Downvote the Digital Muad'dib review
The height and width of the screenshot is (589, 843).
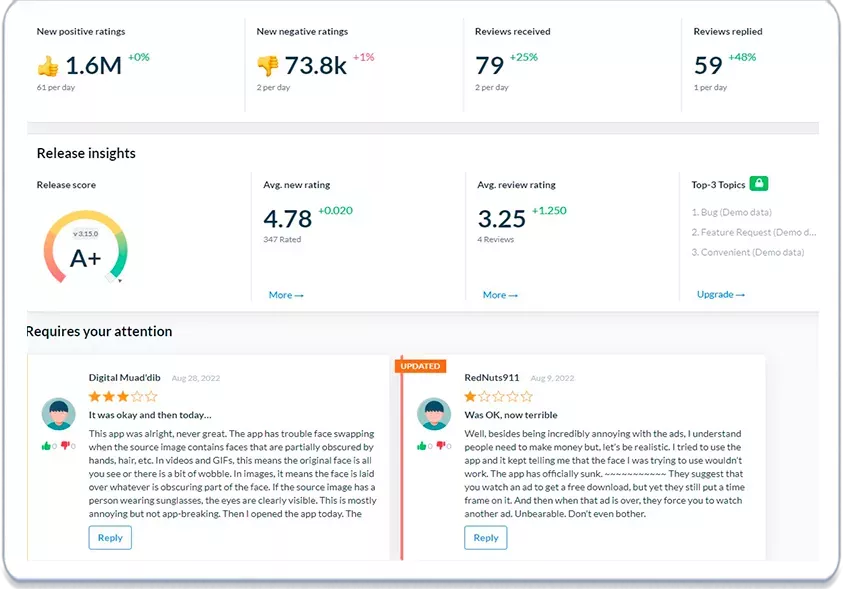(66, 446)
